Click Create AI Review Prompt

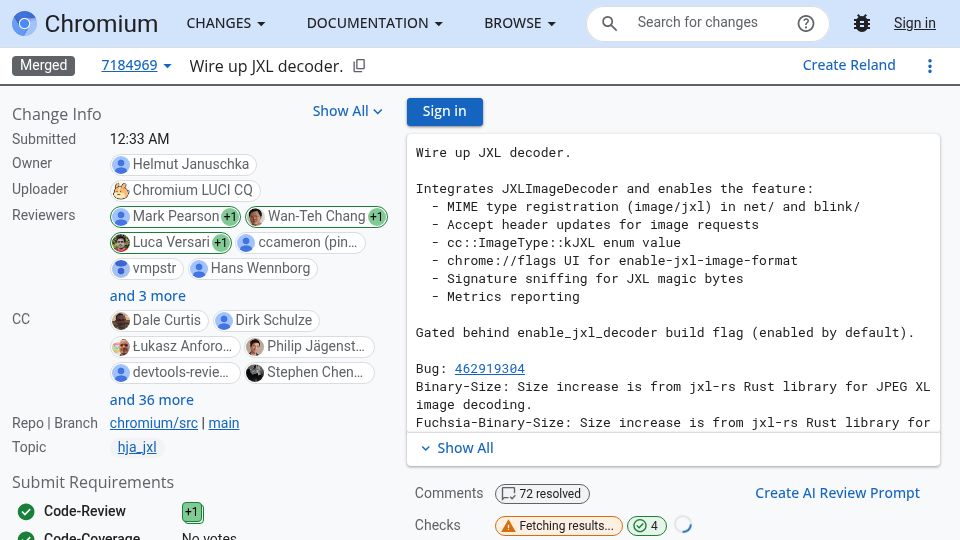pos(837,493)
